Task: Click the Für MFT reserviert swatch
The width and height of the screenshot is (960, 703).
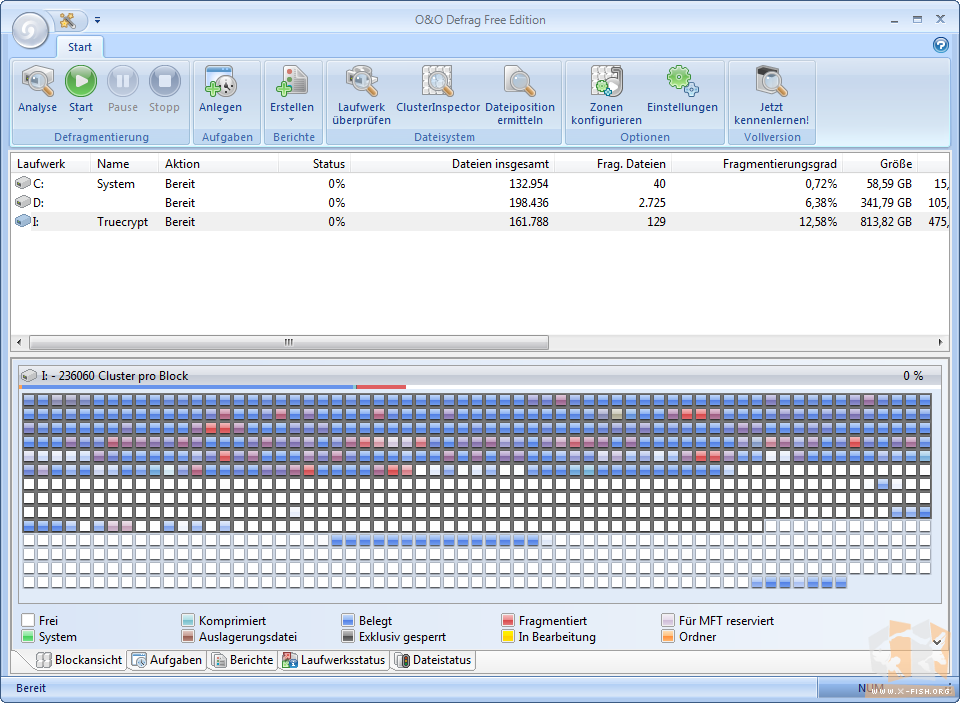Action: click(x=668, y=620)
